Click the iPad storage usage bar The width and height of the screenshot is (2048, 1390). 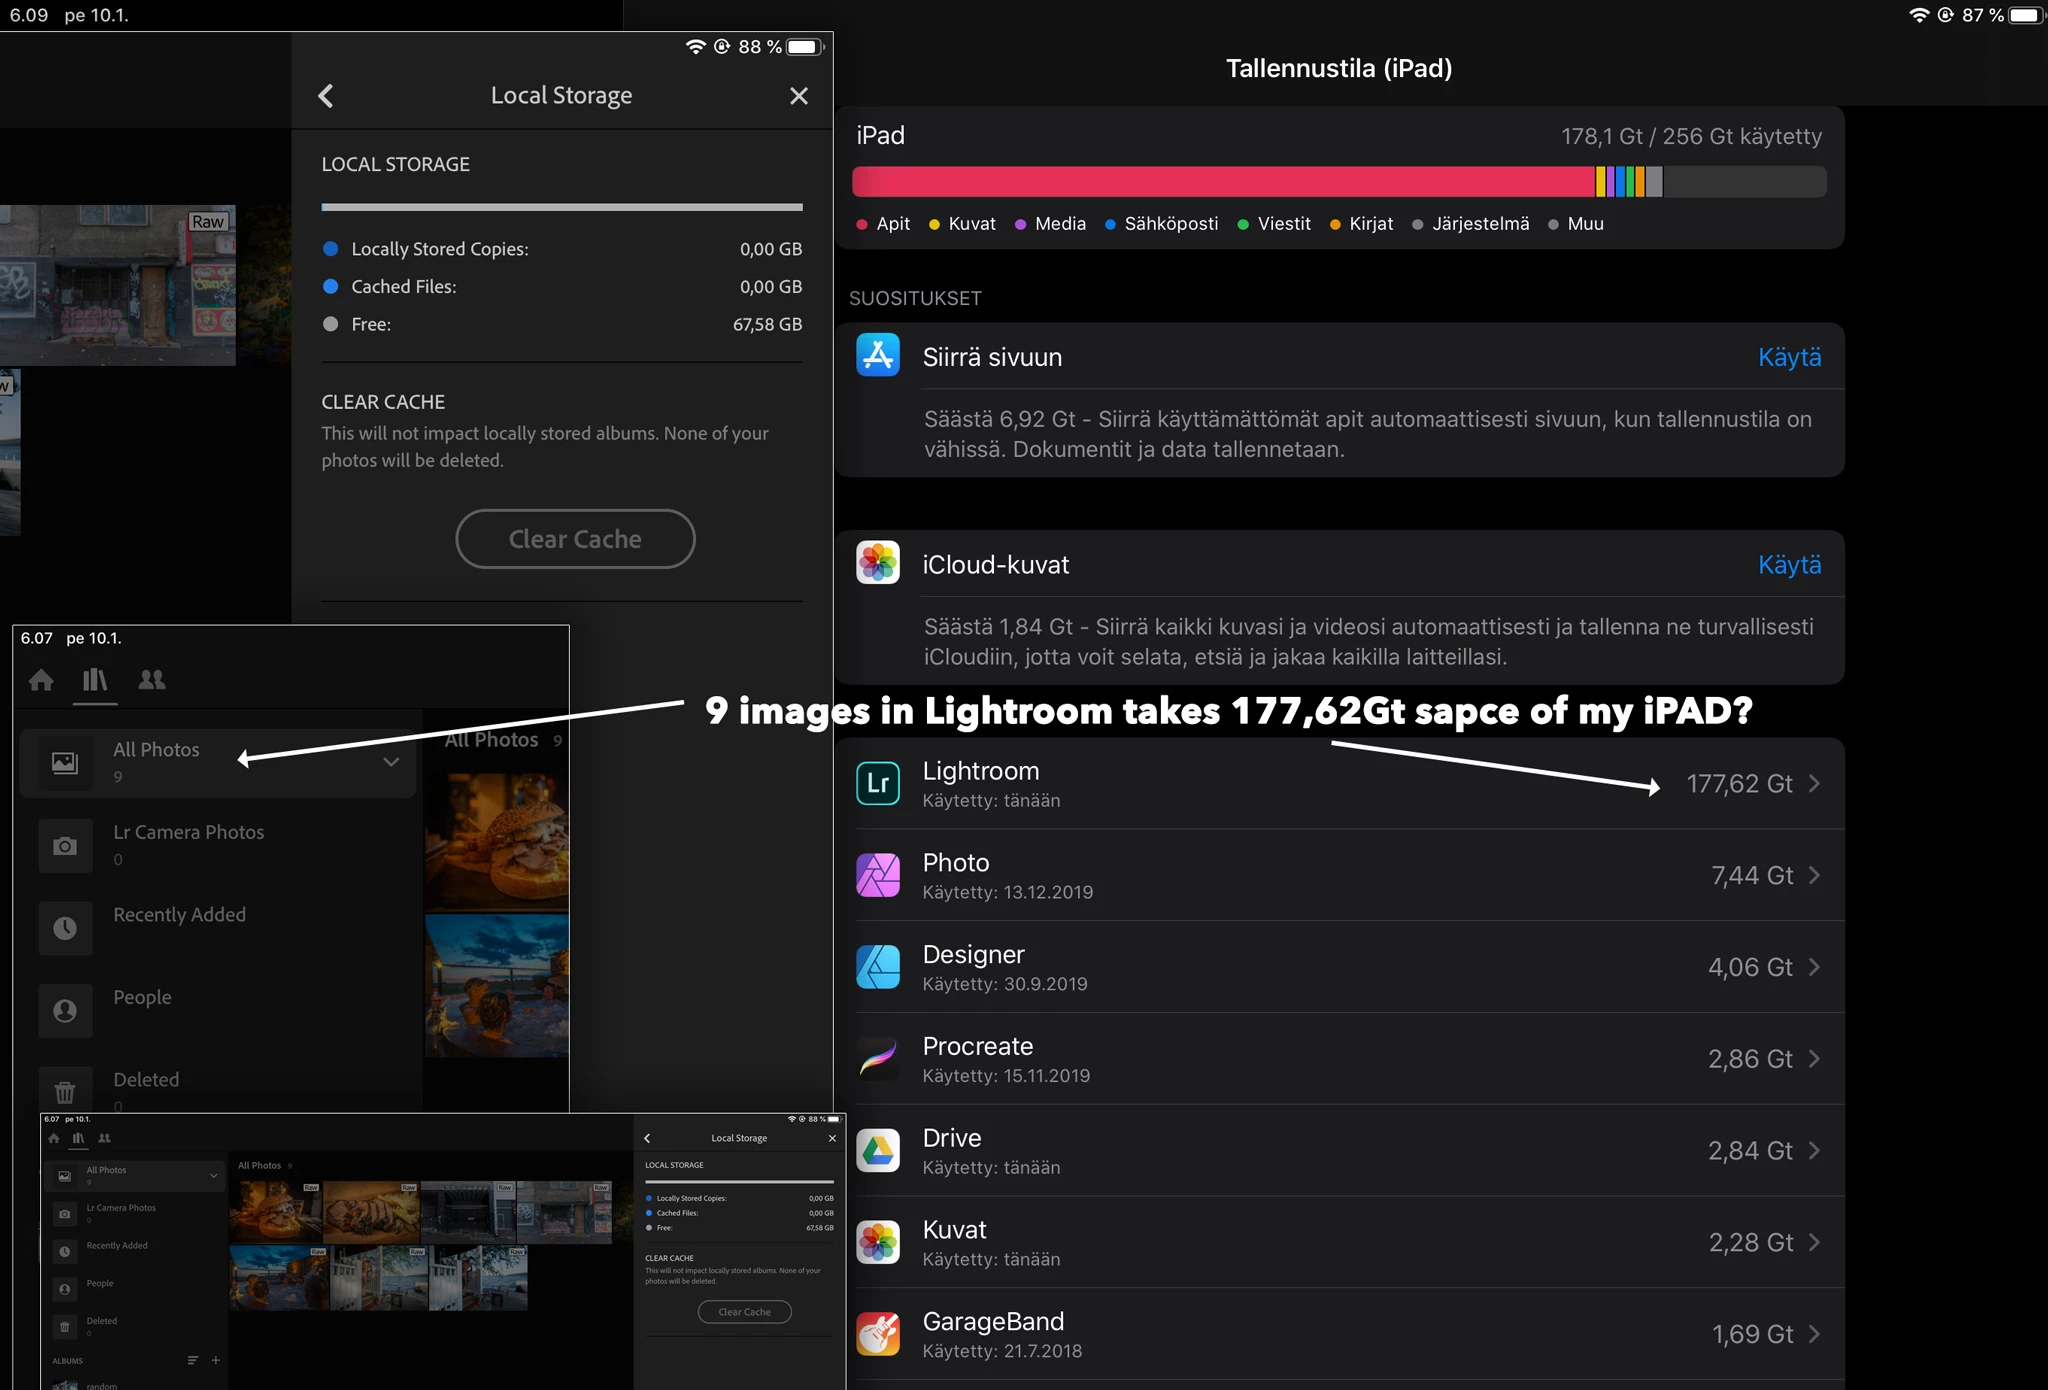(1338, 182)
